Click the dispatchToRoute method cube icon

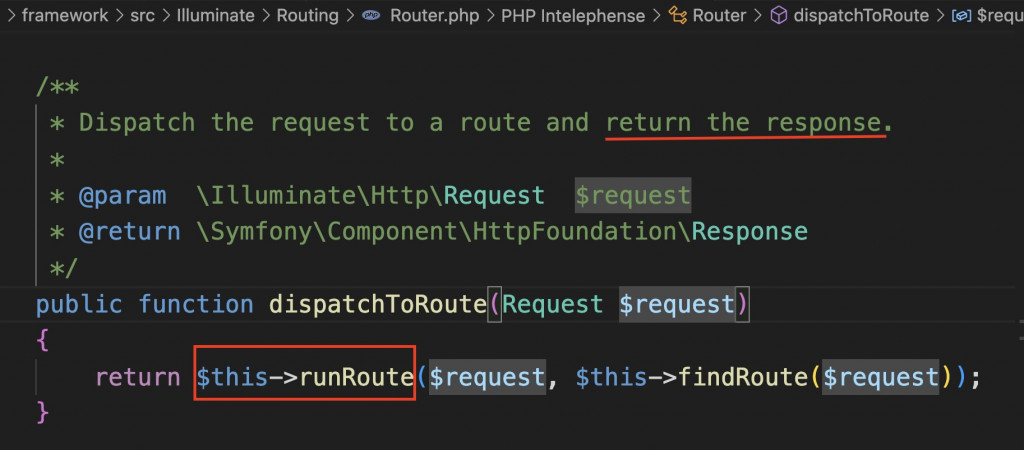[778, 16]
